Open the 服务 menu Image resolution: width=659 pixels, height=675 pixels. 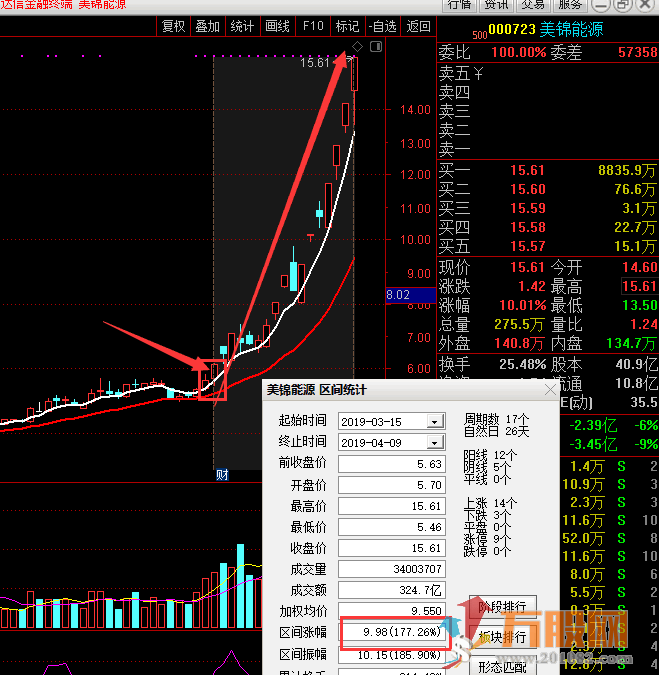570,5
